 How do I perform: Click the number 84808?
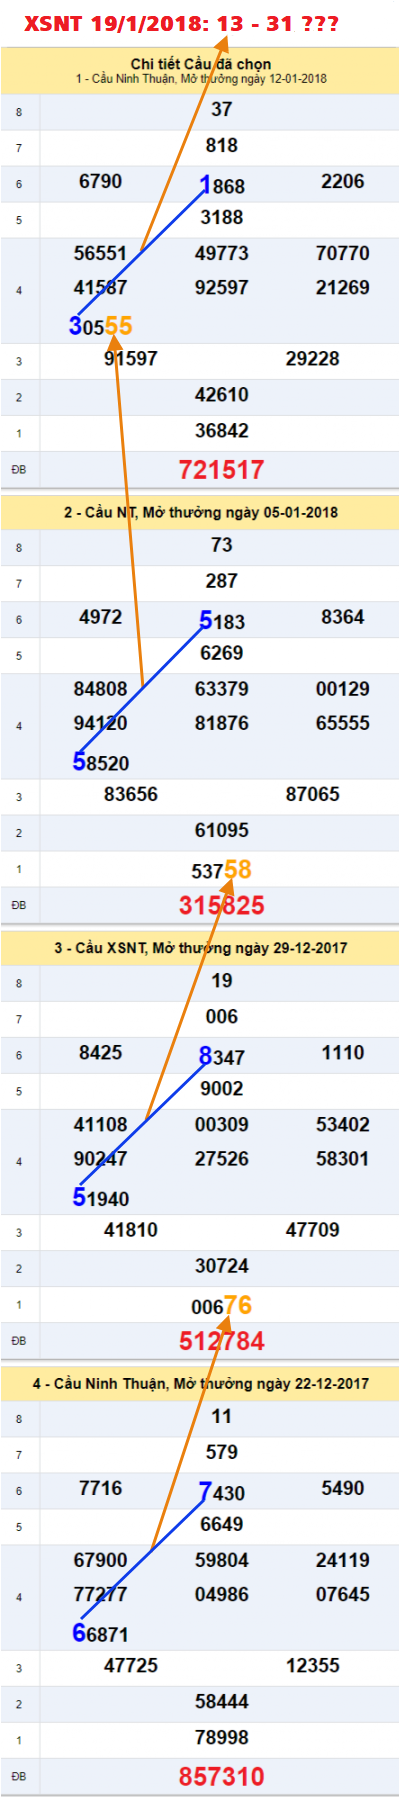click(100, 689)
